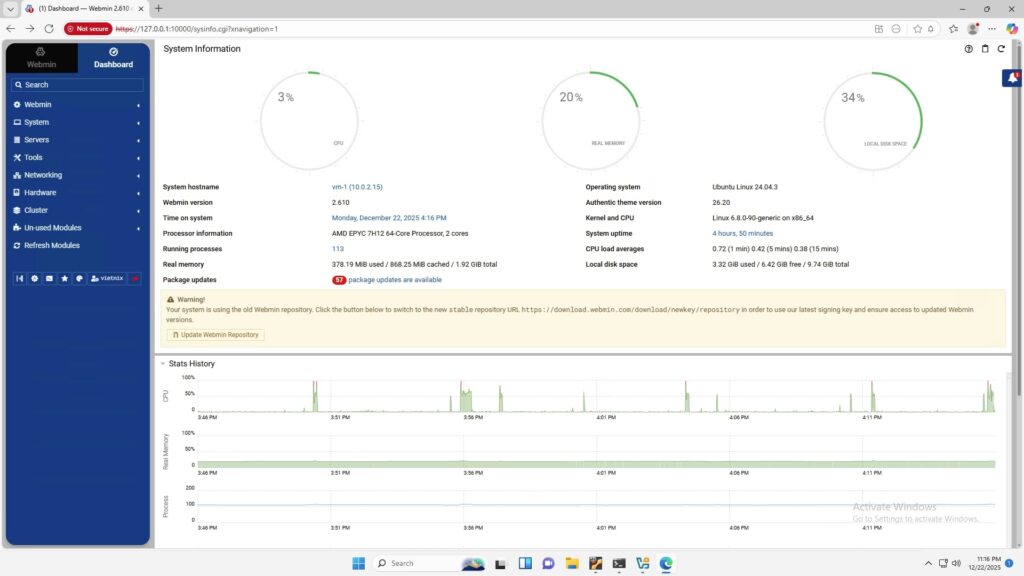Open the 57 package updates link
Screen dimensions: 1024x576
[387, 280]
